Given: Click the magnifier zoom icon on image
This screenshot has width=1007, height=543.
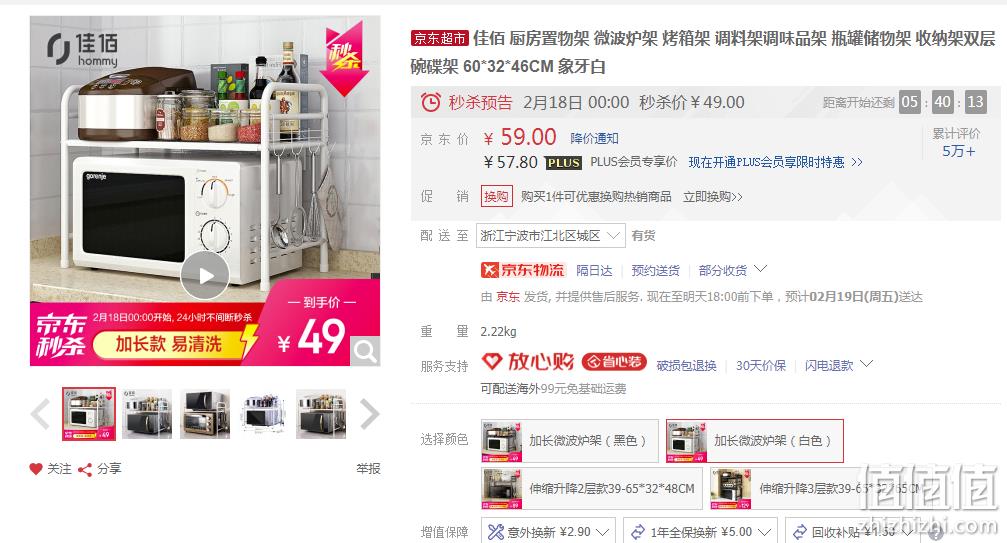Looking at the screenshot, I should pos(365,351).
